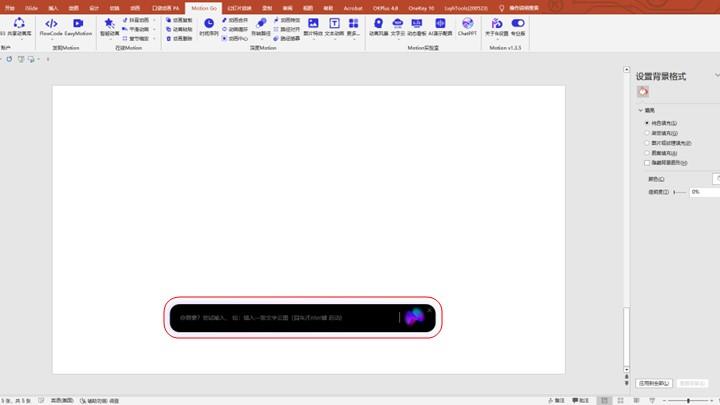Open the Motion Go ribbon tab
This screenshot has width=720, height=405.
pos(204,8)
